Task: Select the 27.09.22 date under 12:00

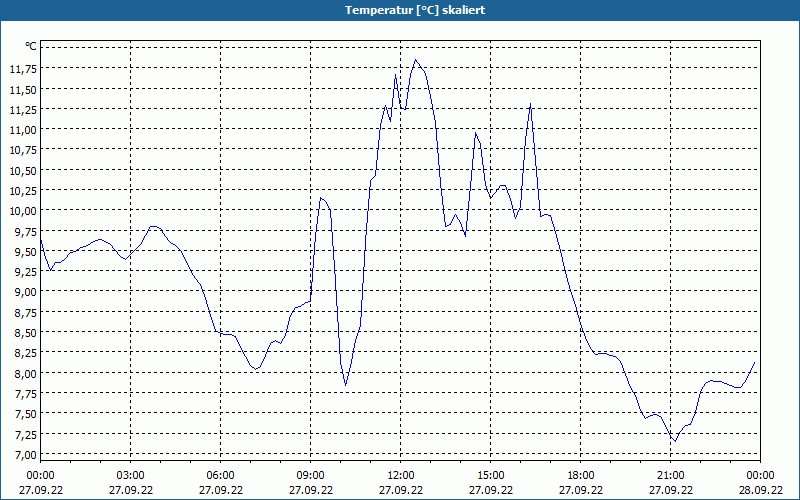Action: (401, 490)
